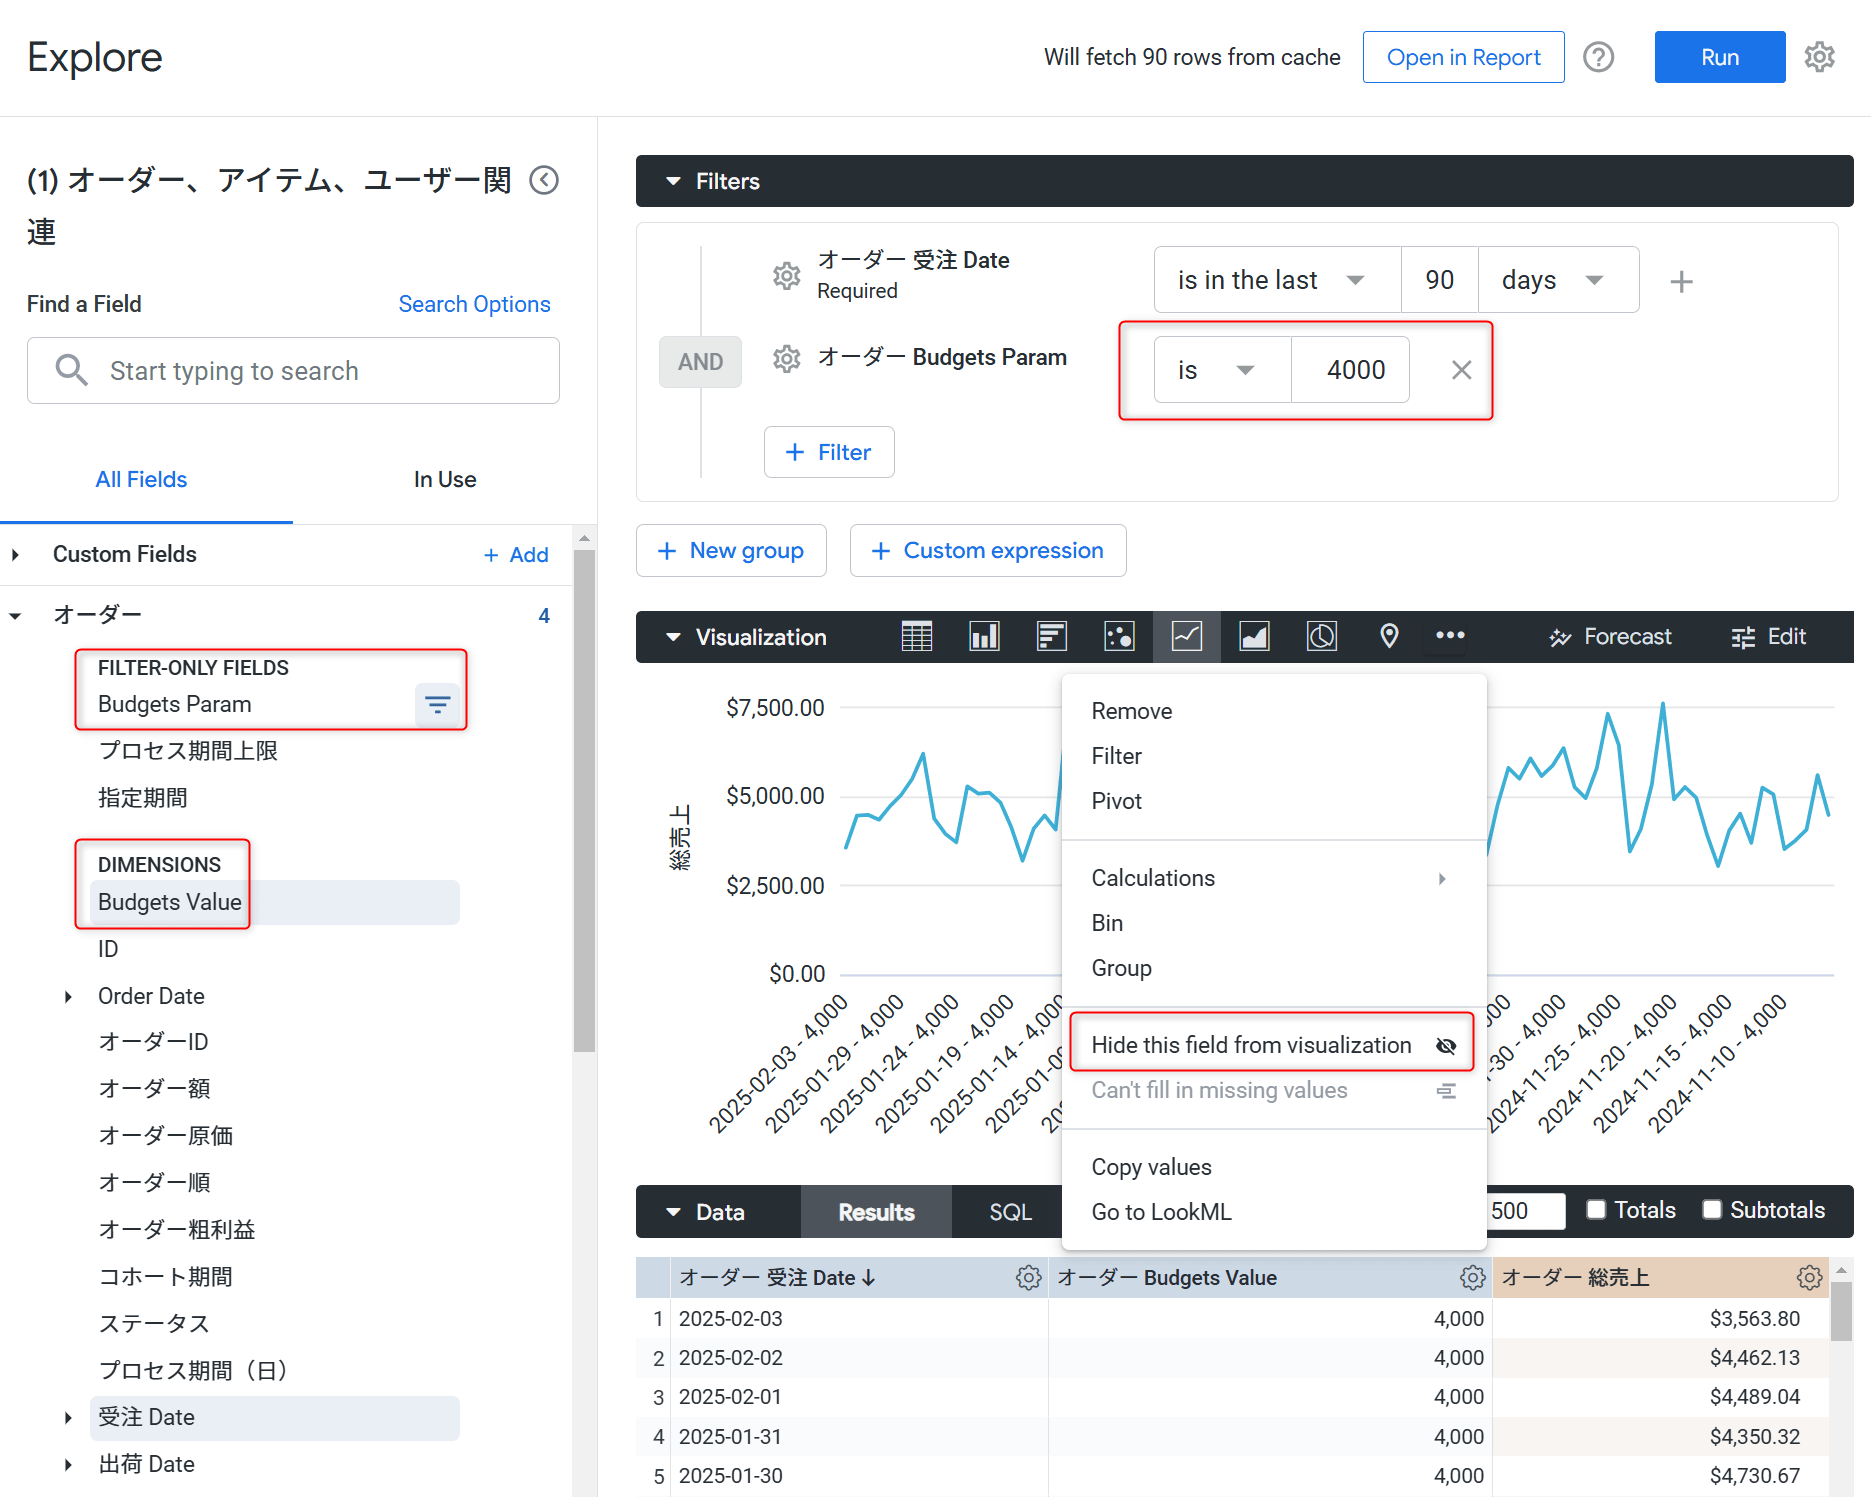Select the map visualization icon
Screen dimensions: 1871x1497
tap(1389, 636)
